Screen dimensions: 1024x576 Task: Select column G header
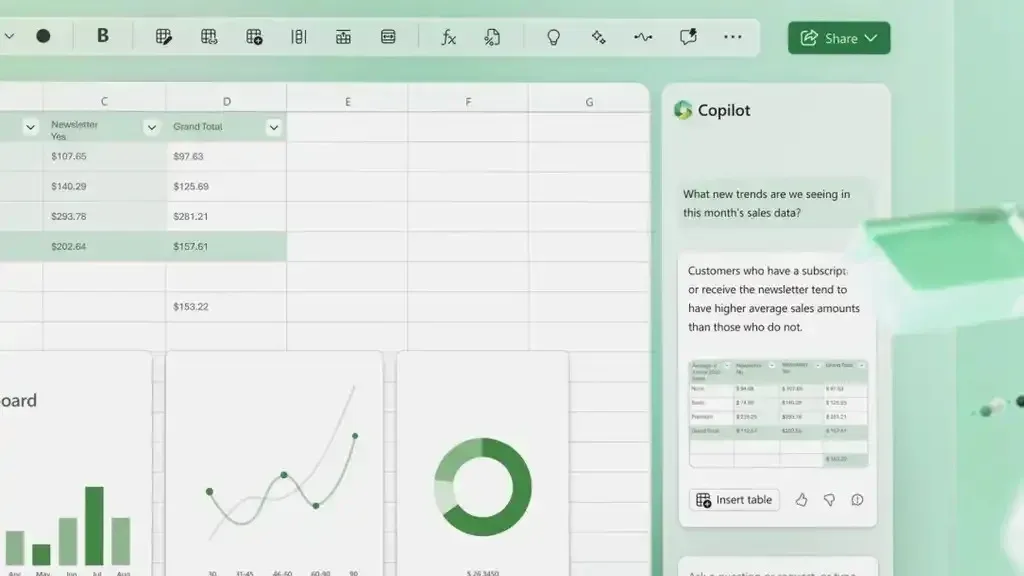click(589, 101)
